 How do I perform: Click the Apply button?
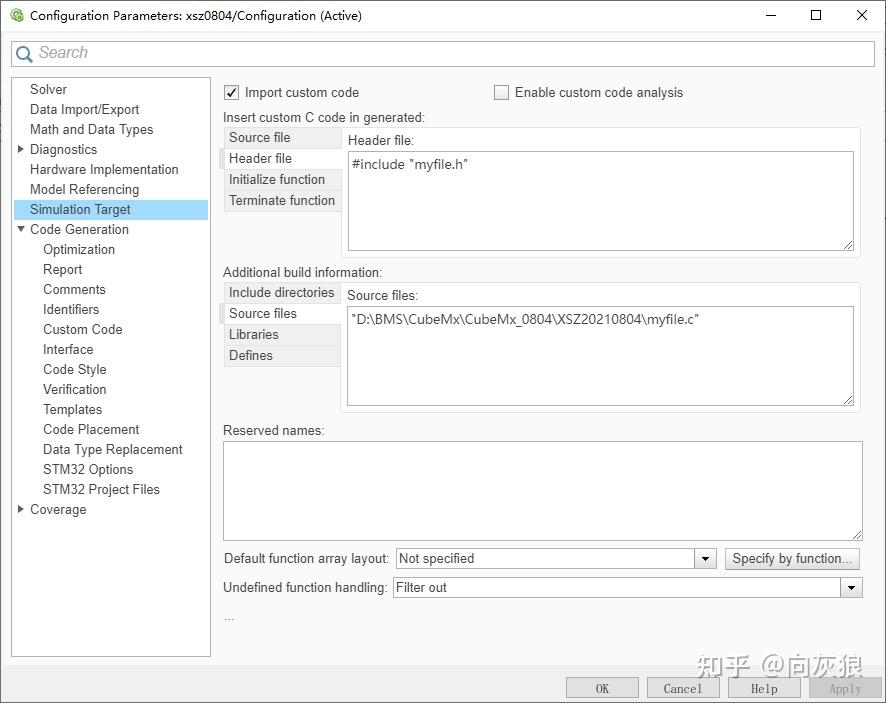pyautogui.click(x=845, y=688)
